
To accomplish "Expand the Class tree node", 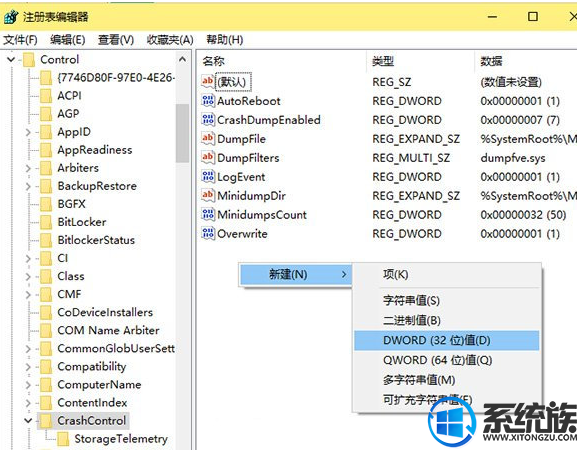I will tap(28, 276).
